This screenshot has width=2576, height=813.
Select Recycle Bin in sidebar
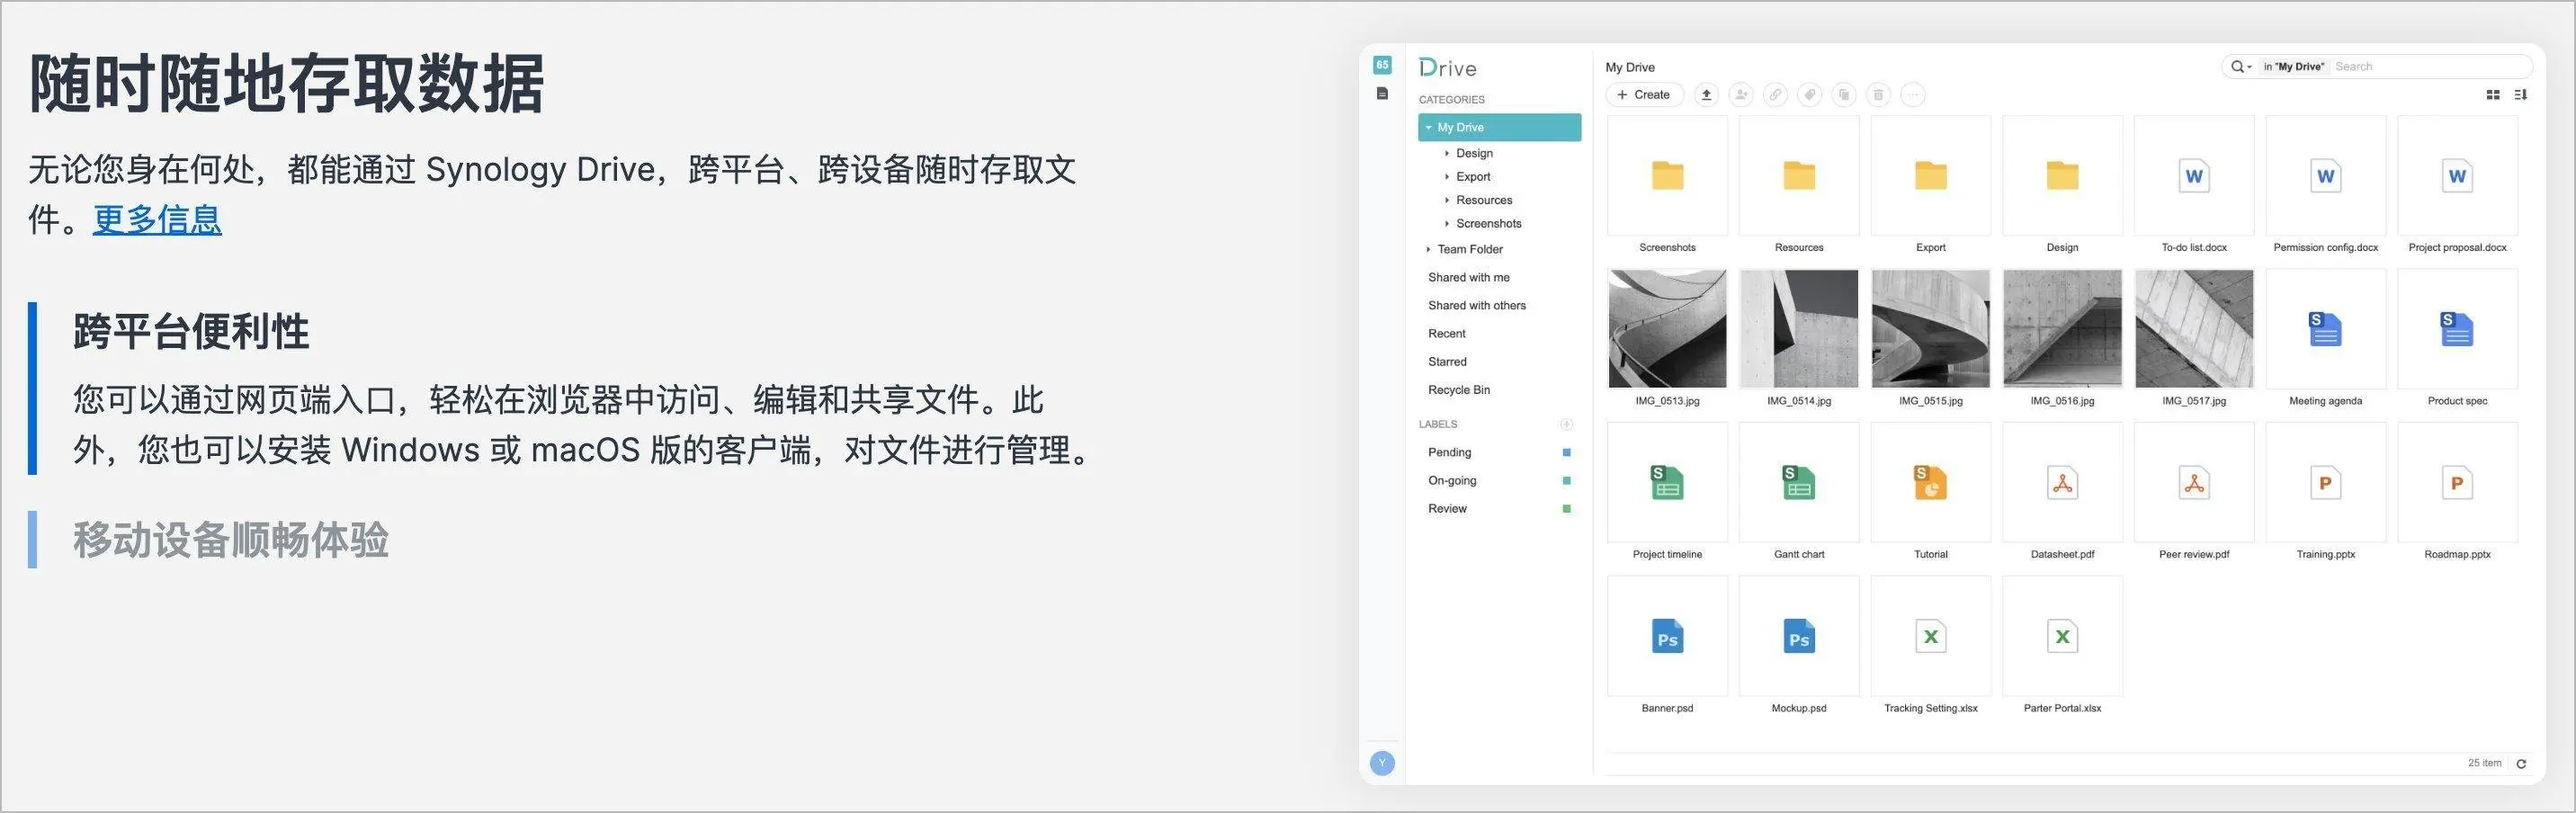(x=1458, y=390)
